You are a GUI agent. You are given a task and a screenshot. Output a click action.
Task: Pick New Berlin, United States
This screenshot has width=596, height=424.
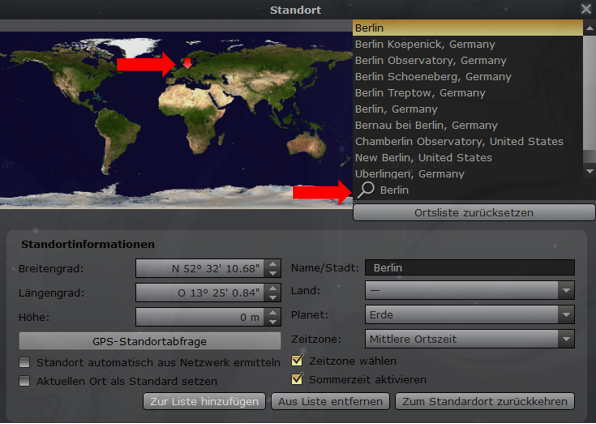point(468,158)
